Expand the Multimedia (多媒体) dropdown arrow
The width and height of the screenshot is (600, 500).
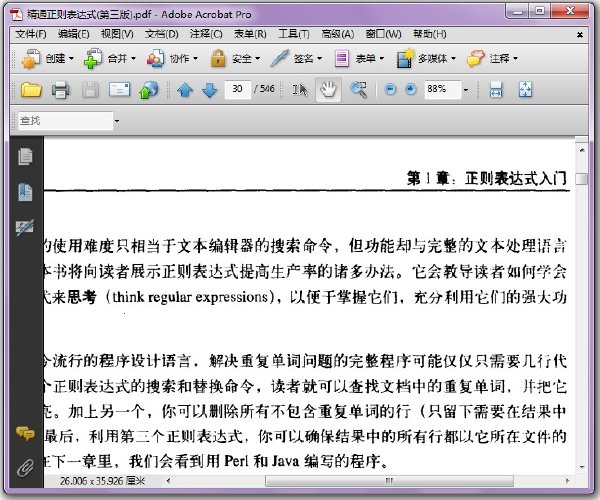click(x=454, y=59)
